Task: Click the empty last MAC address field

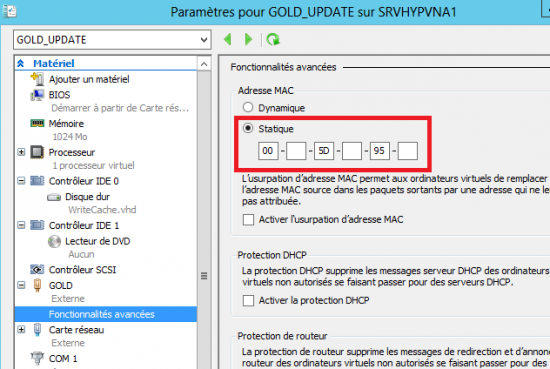Action: (408, 151)
